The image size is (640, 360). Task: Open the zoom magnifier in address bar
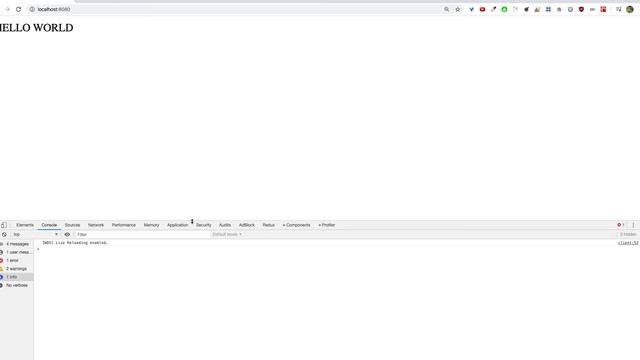(x=447, y=9)
